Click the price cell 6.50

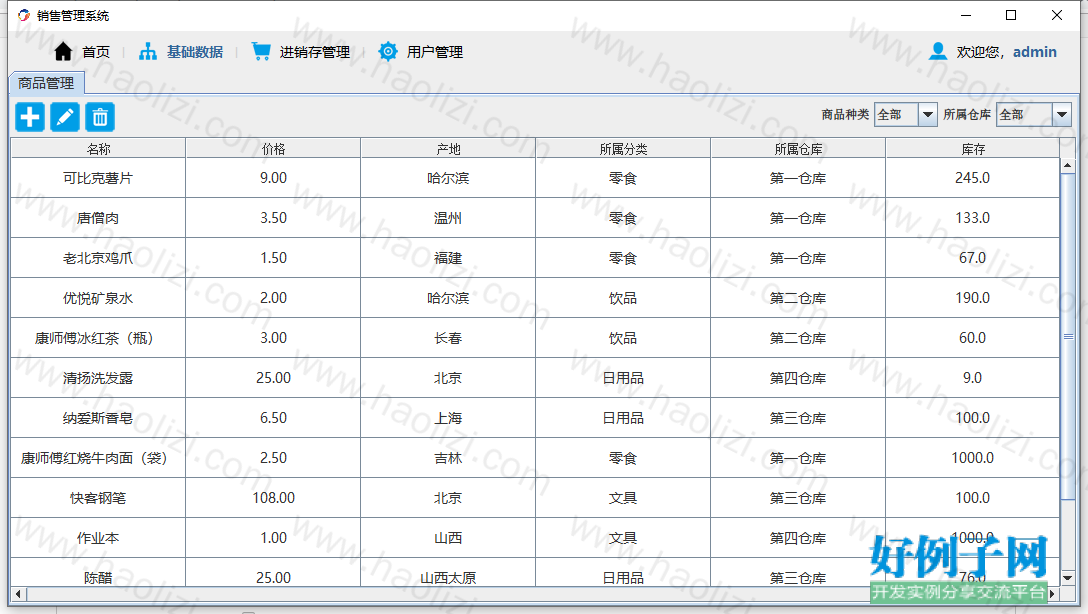pos(273,418)
